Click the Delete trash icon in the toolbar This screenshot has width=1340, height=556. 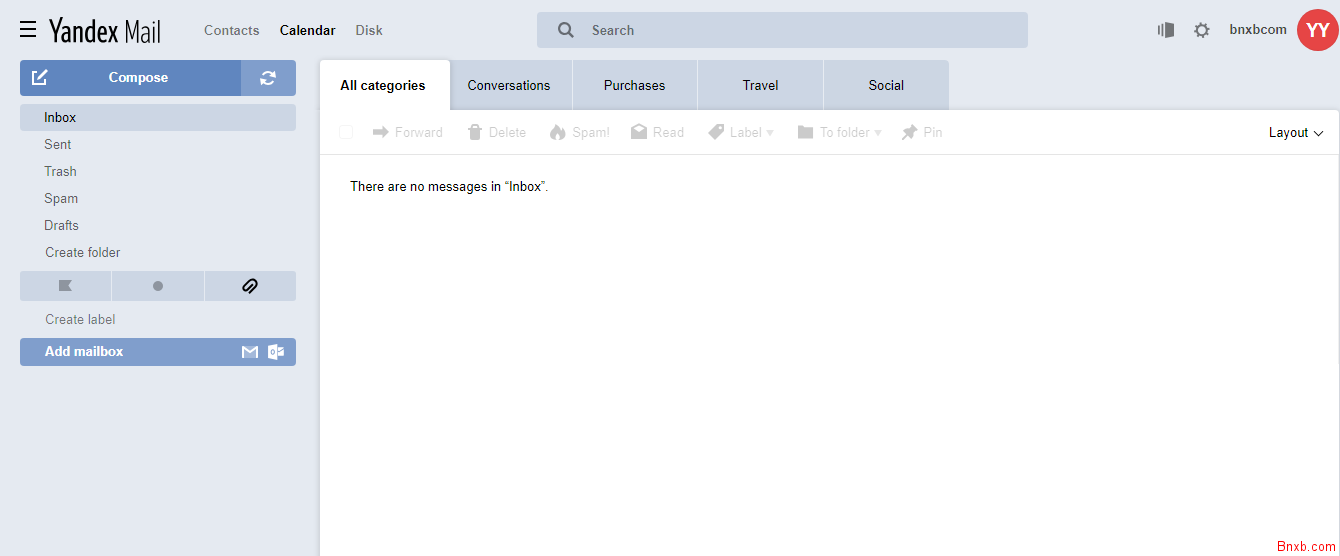pyautogui.click(x=475, y=132)
